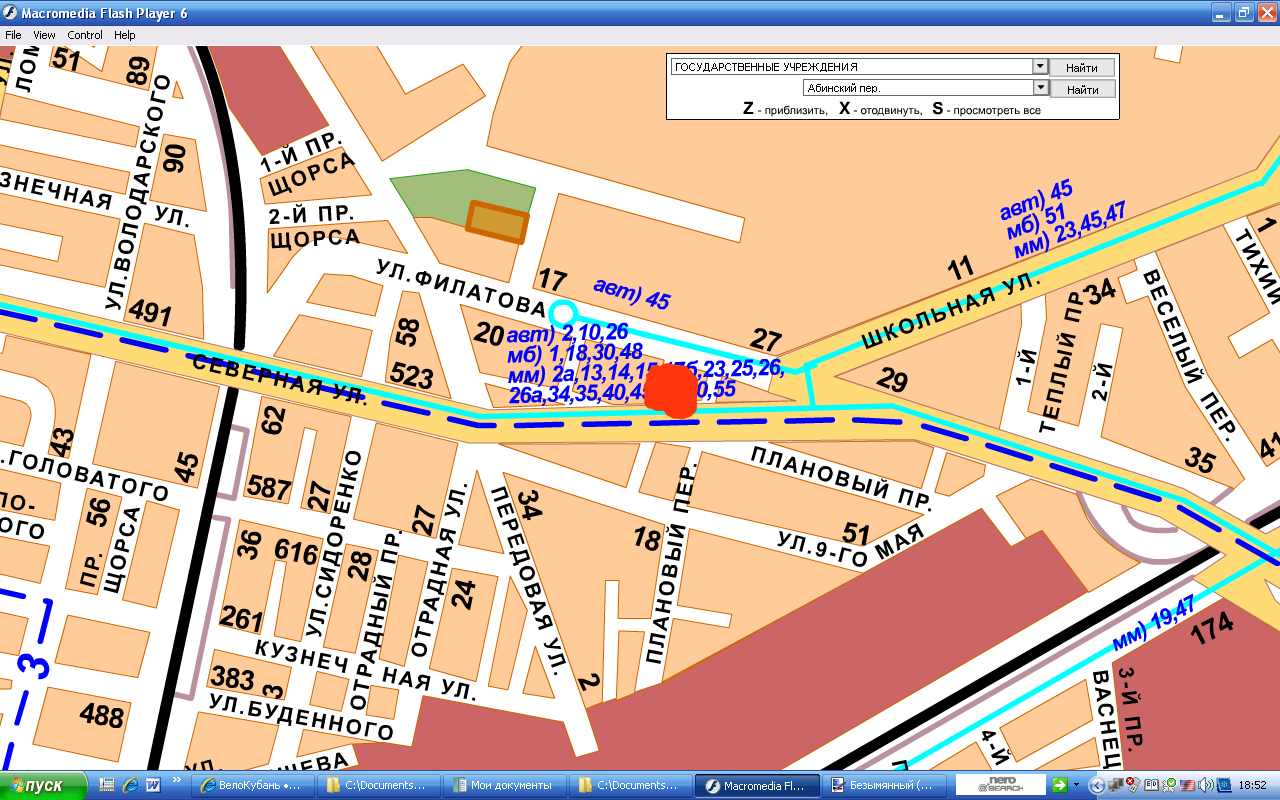Viewport: 1280px width, 800px height.
Task: Click in the Nero Search input box
Action: click(1000, 785)
